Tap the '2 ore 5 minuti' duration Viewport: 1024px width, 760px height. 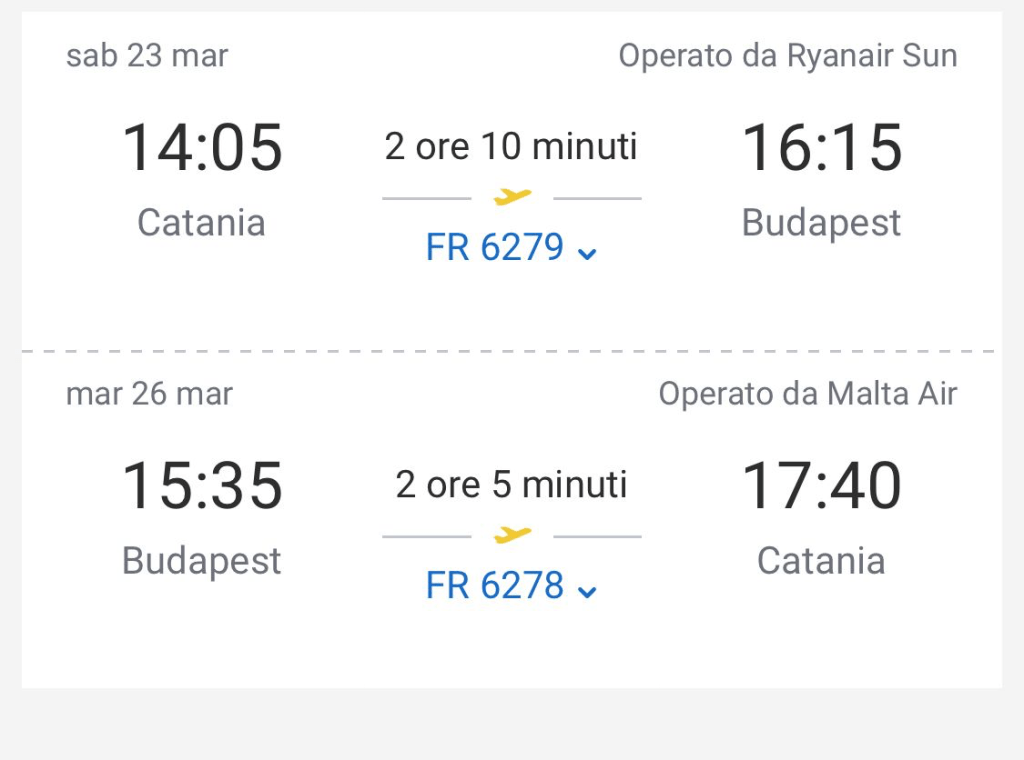[x=511, y=485]
